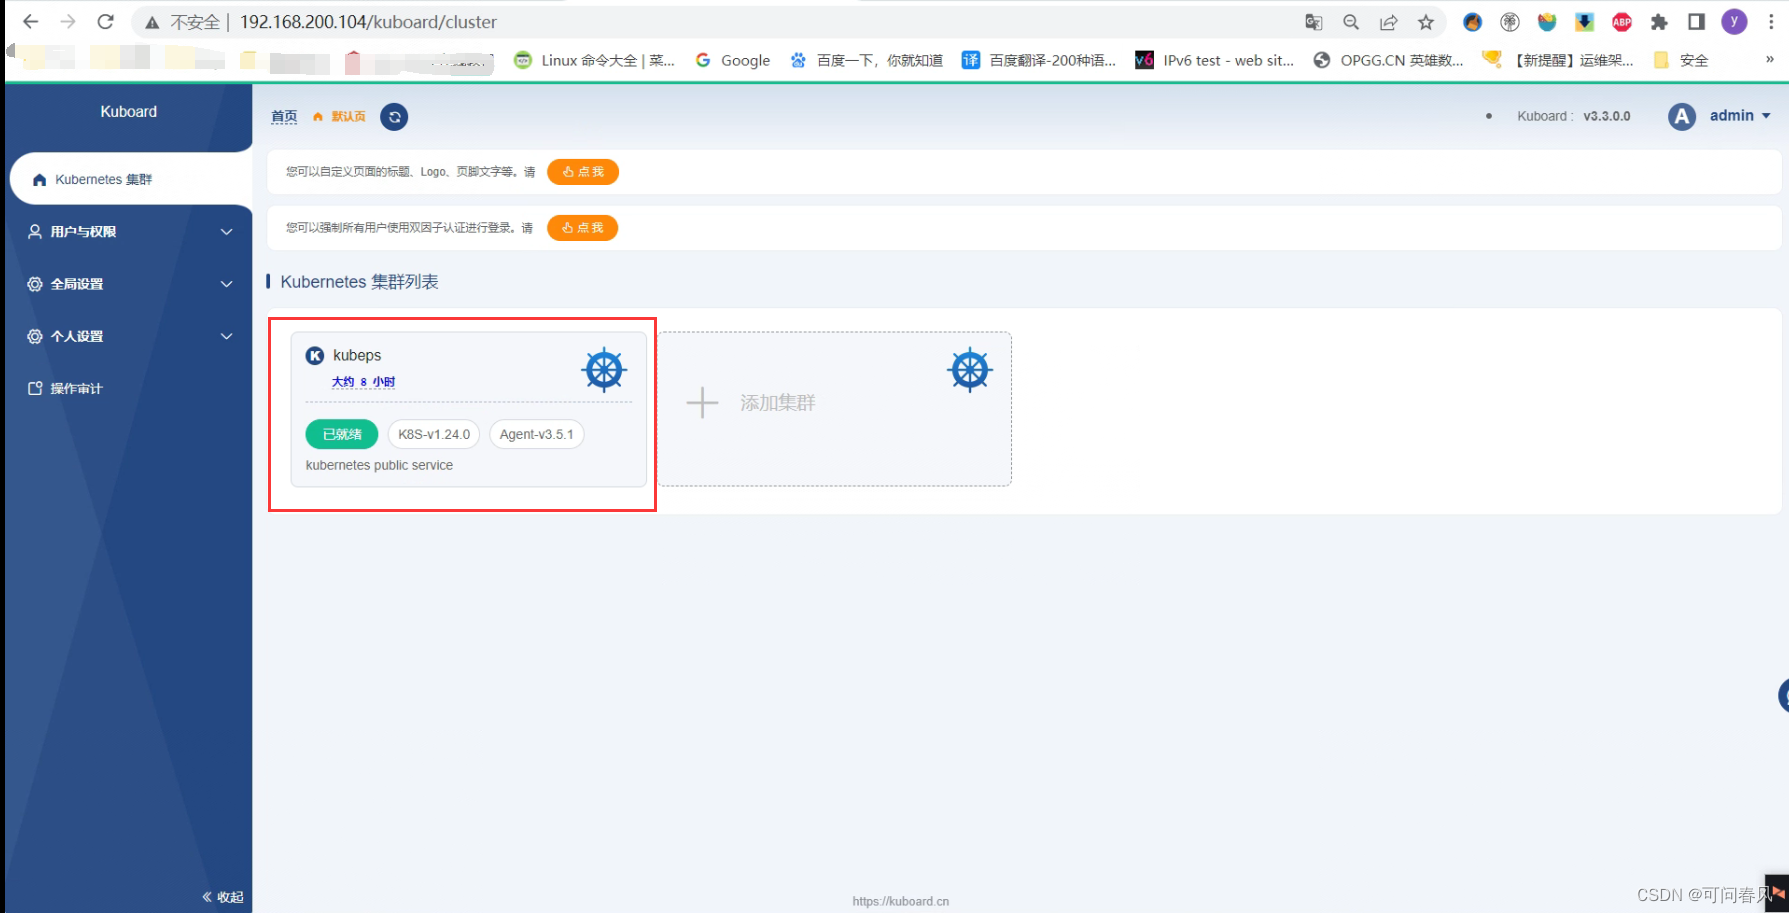This screenshot has height=913, width=1789.
Task: Click the 用户与权限 chevron arrow
Action: tap(227, 232)
